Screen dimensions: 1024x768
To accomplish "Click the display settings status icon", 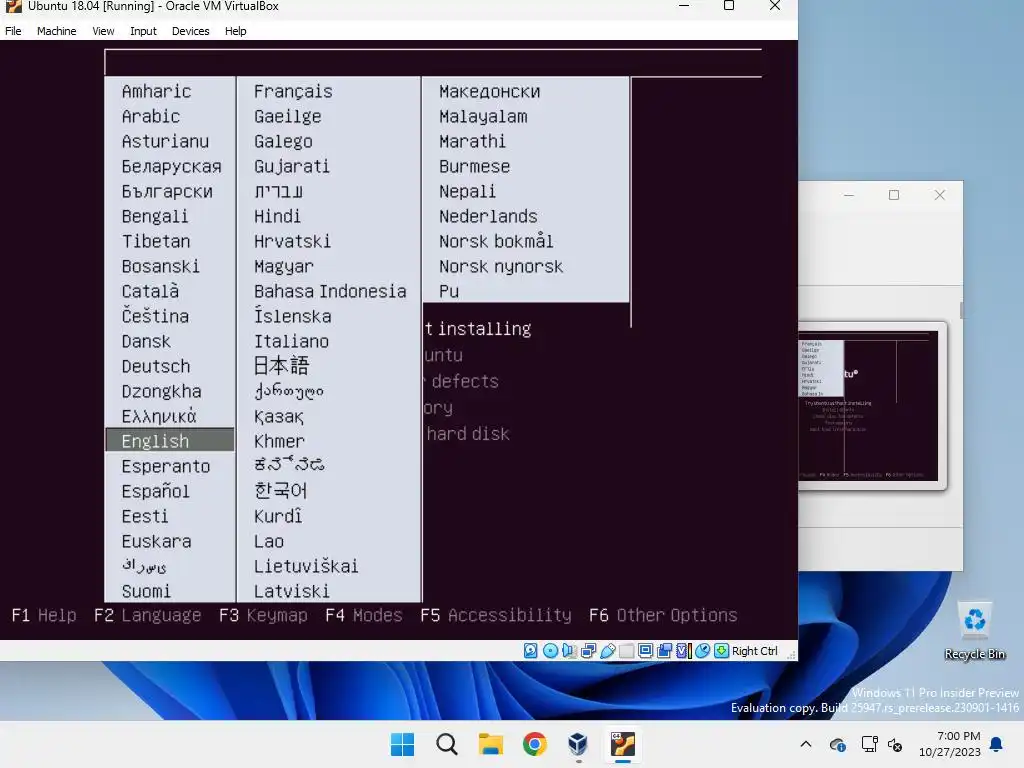I will coord(645,650).
